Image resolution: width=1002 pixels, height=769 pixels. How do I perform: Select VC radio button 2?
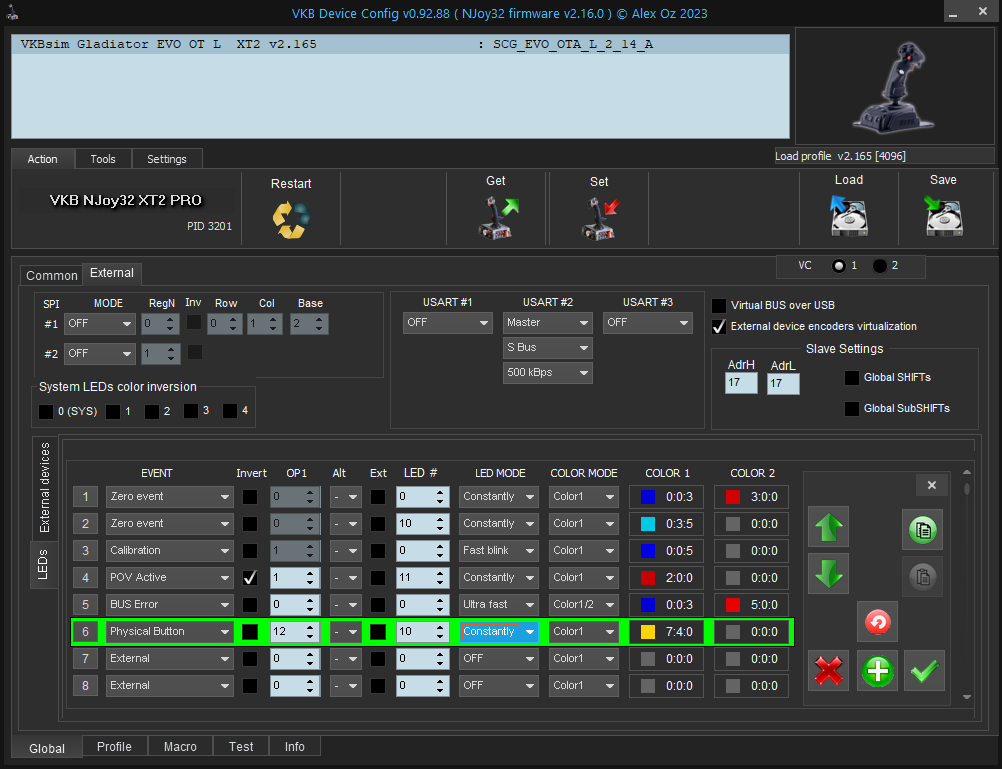pos(880,266)
